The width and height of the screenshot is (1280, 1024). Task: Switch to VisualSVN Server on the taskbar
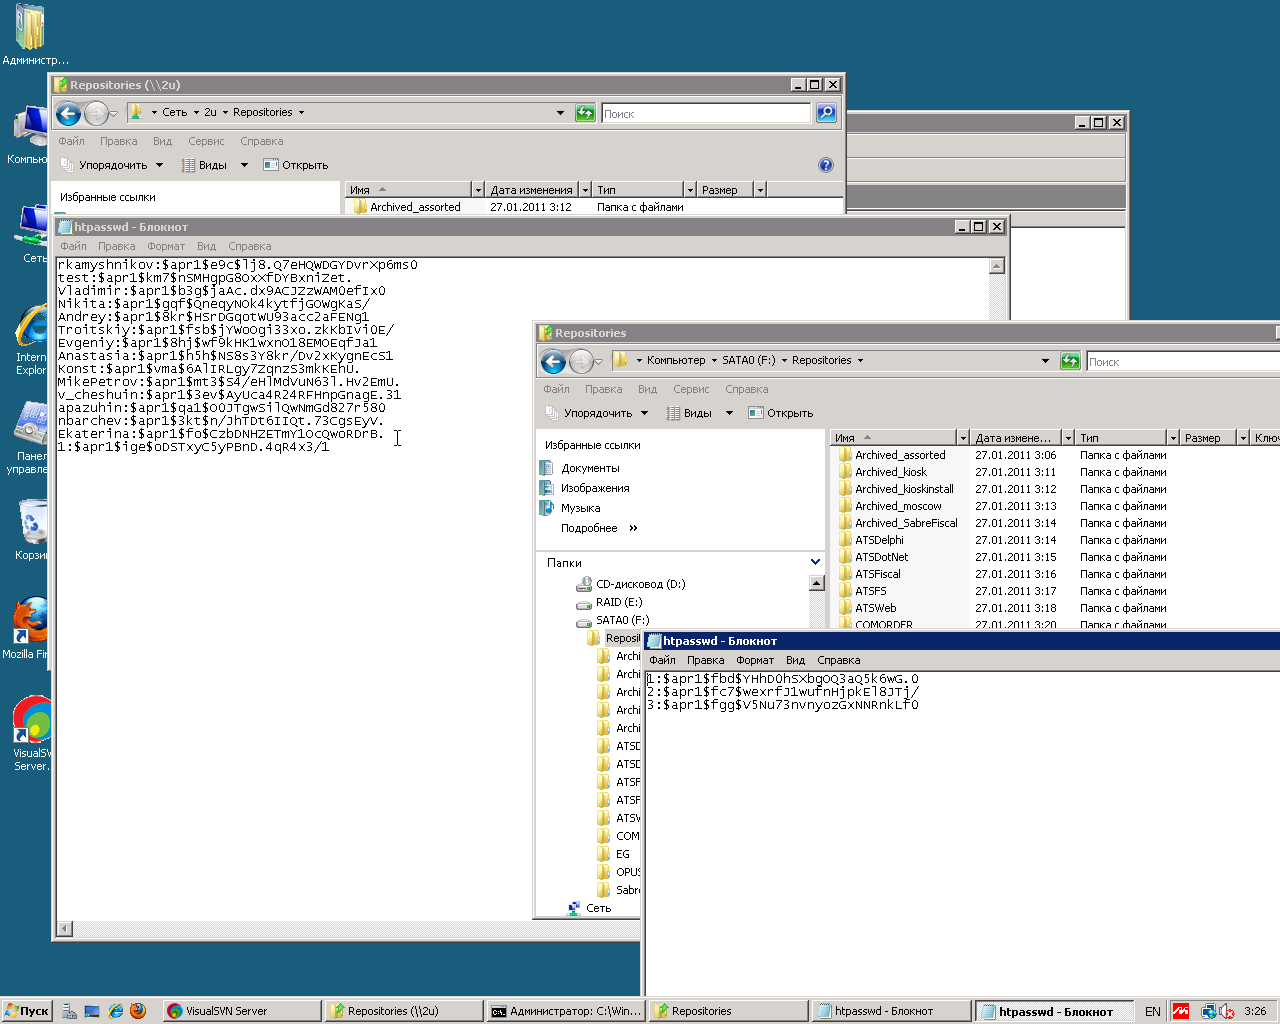point(241,1011)
